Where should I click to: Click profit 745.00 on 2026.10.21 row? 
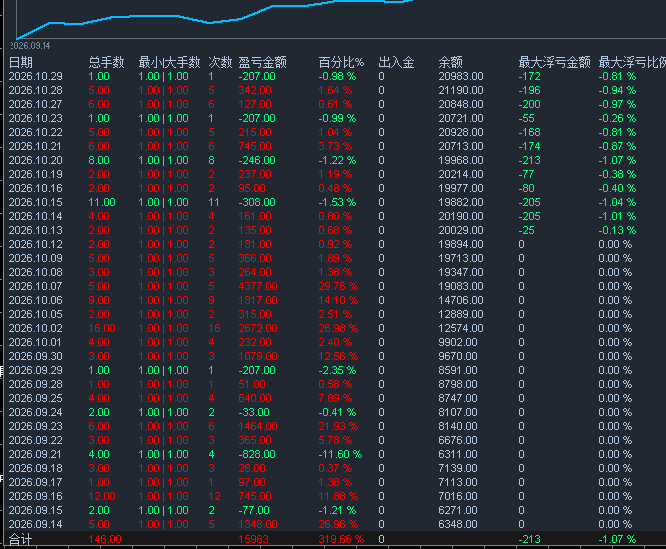coord(254,146)
